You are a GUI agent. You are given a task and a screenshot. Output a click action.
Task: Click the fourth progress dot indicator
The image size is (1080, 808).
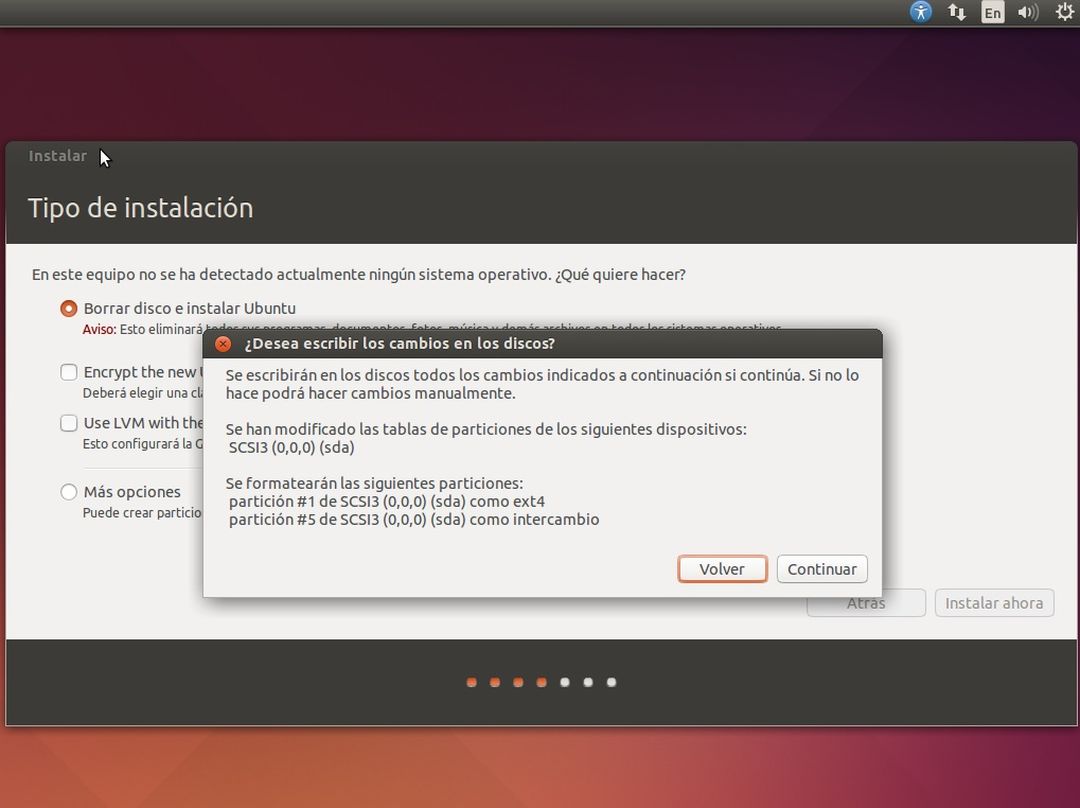pos(541,682)
